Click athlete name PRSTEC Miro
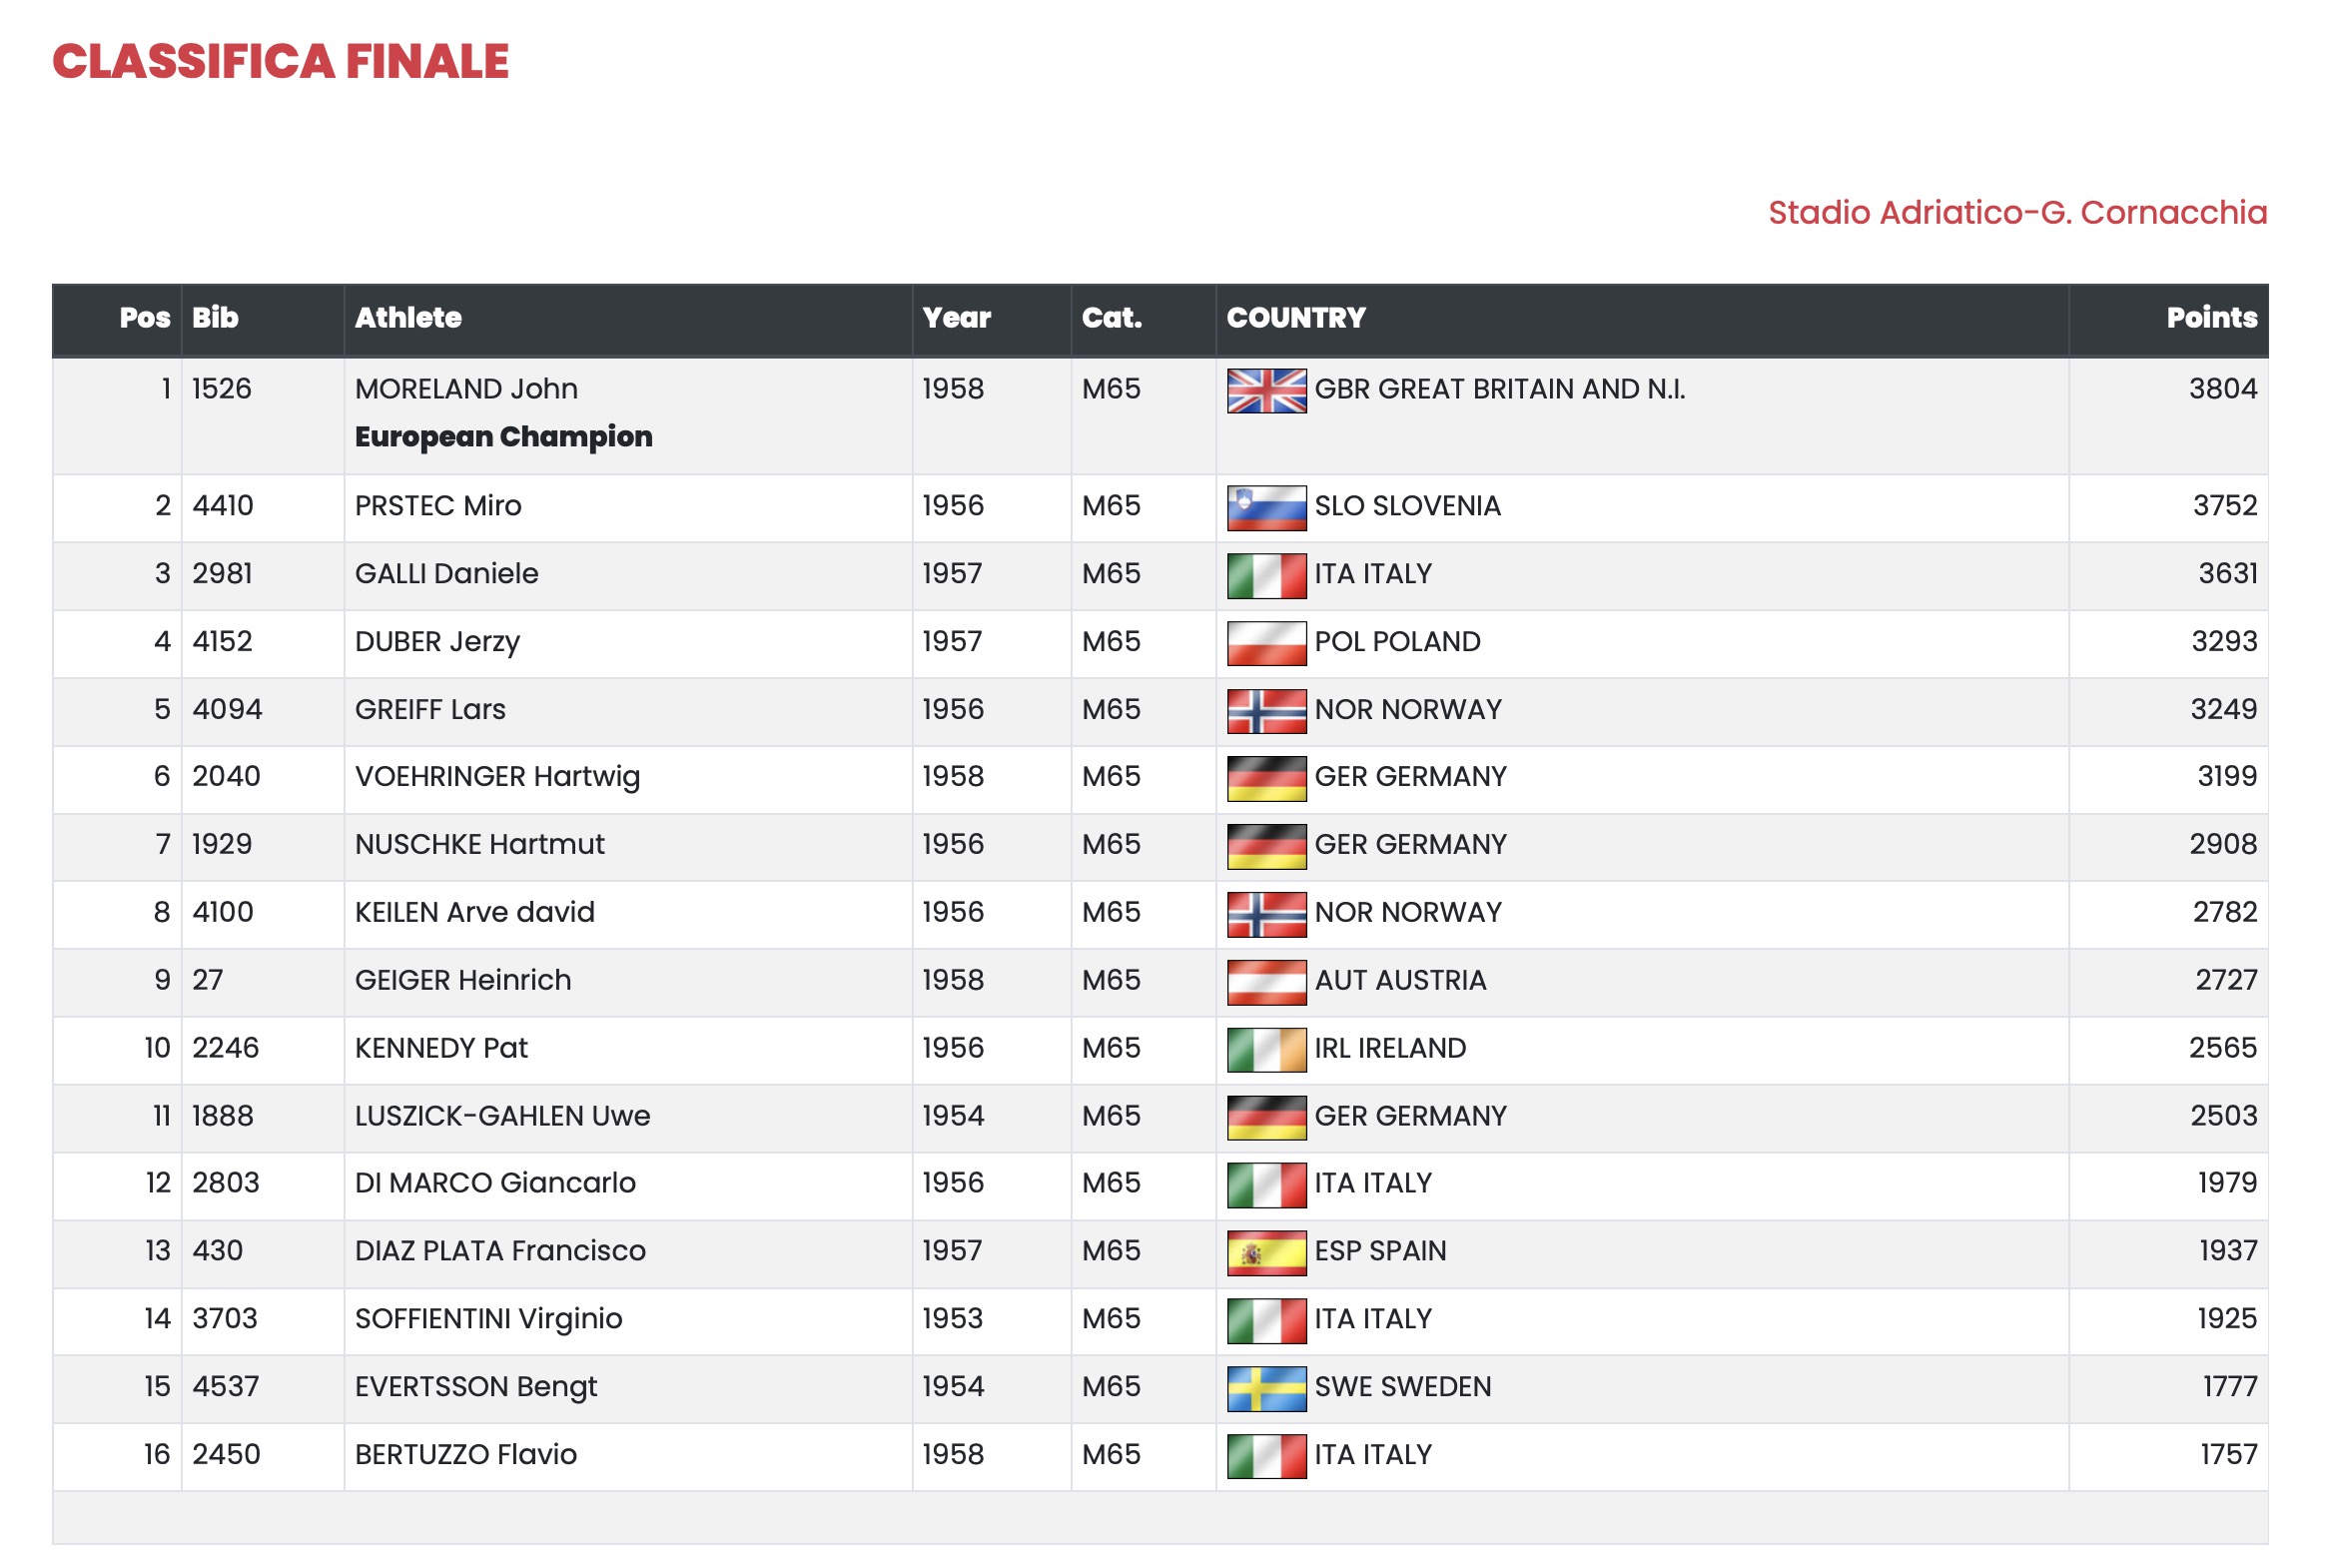 point(438,506)
